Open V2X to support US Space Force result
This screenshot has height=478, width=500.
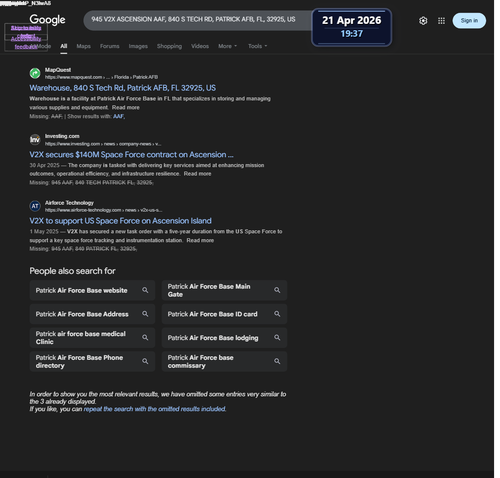(x=120, y=221)
